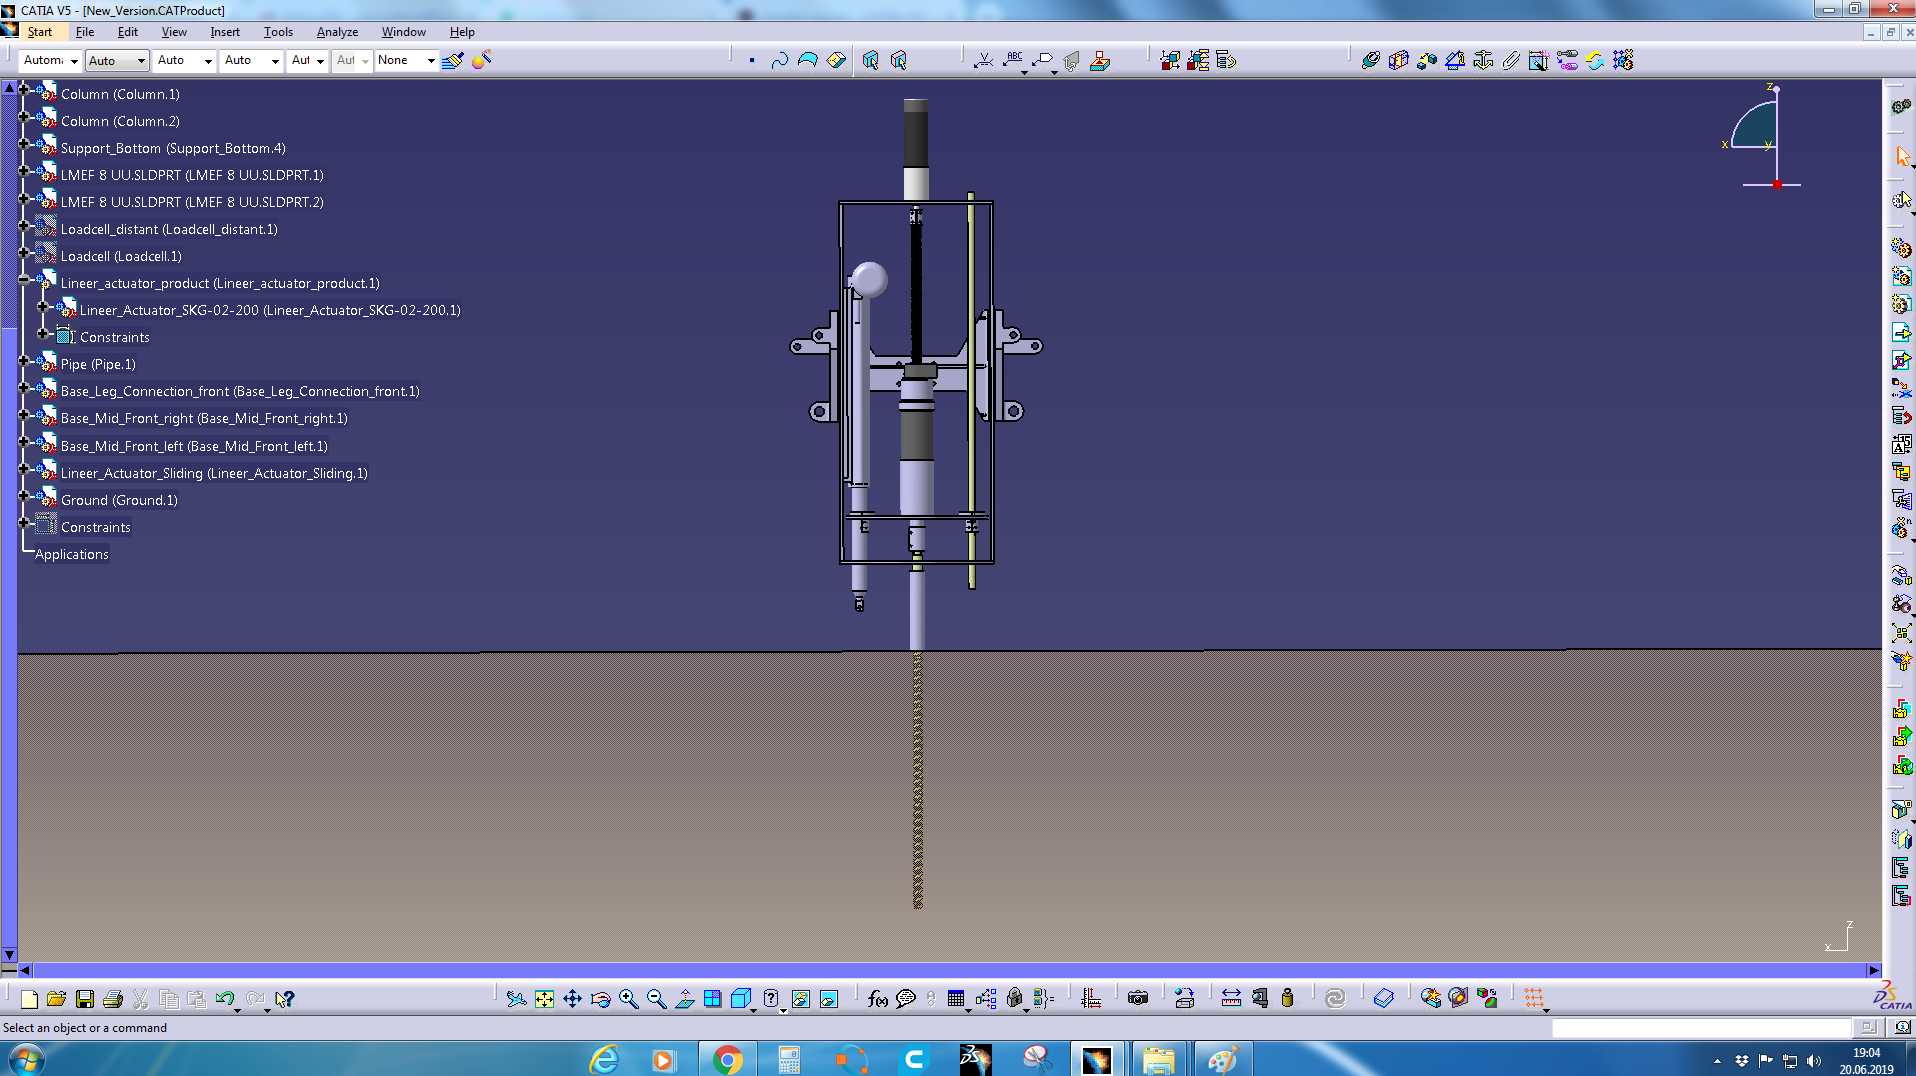Viewport: 1916px width, 1076px height.
Task: Click the Save disk icon
Action: tap(85, 998)
